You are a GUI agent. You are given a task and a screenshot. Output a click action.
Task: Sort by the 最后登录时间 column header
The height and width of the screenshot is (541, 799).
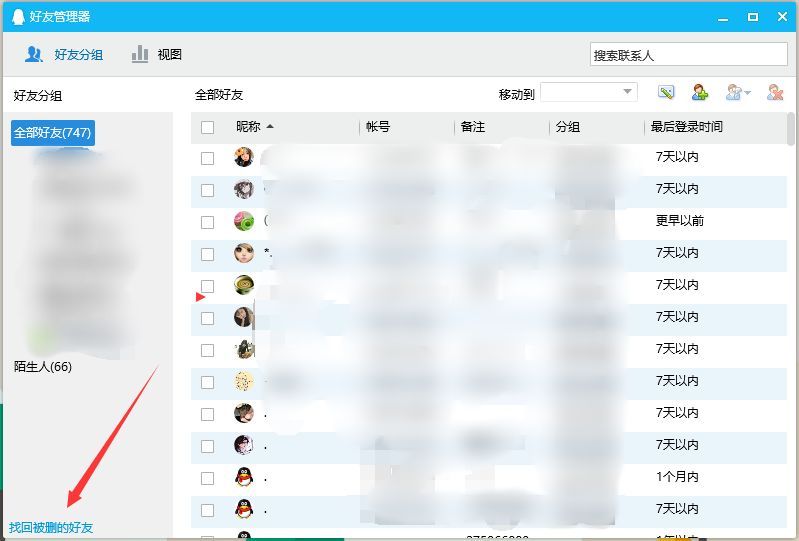(x=686, y=127)
